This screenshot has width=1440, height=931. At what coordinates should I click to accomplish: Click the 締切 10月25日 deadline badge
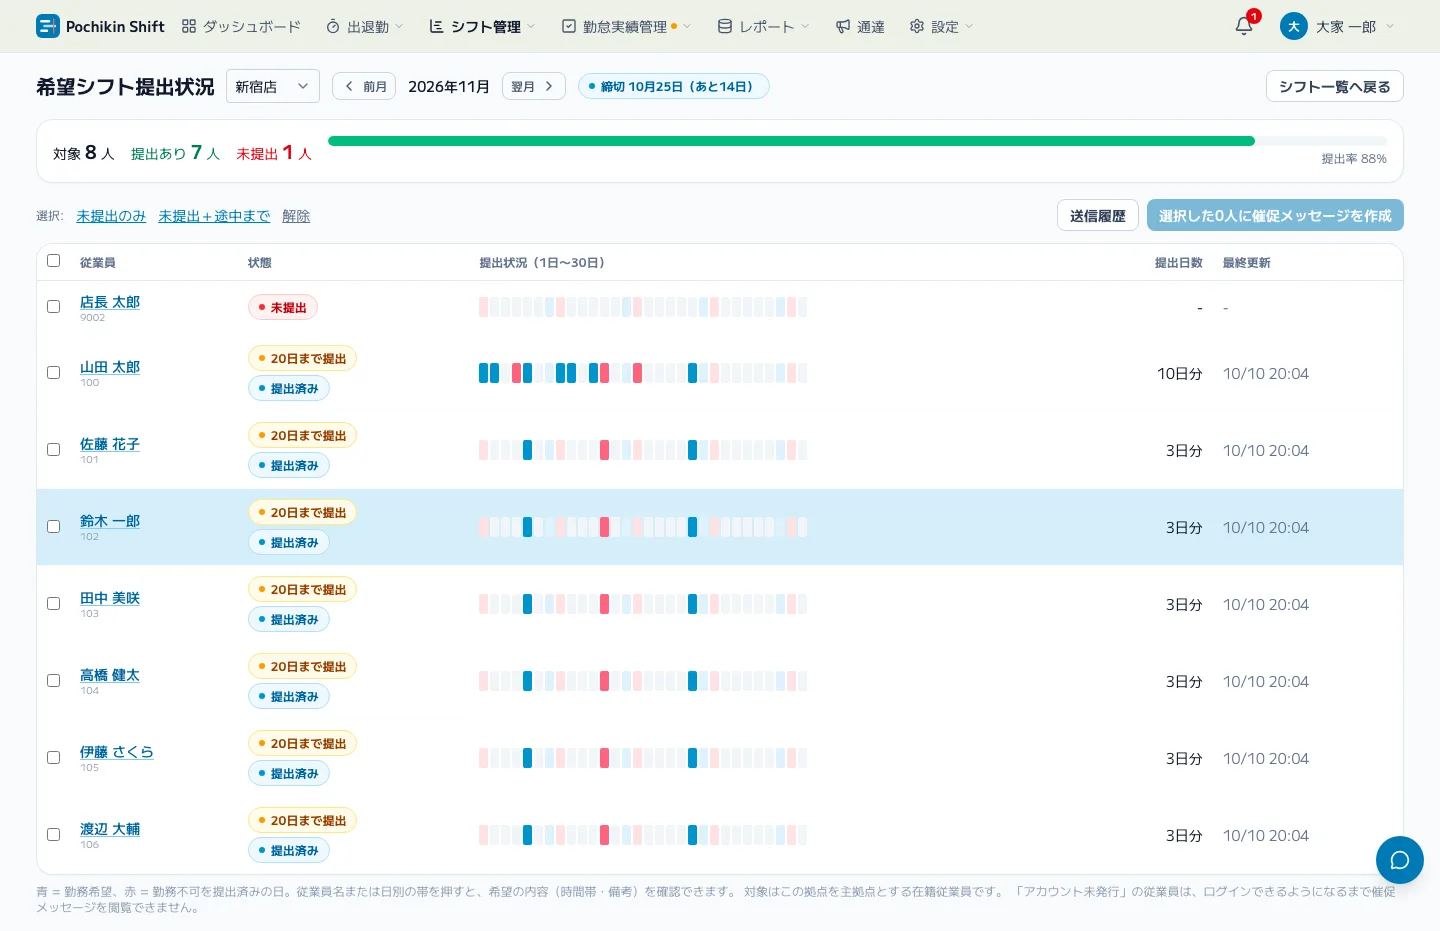(674, 86)
